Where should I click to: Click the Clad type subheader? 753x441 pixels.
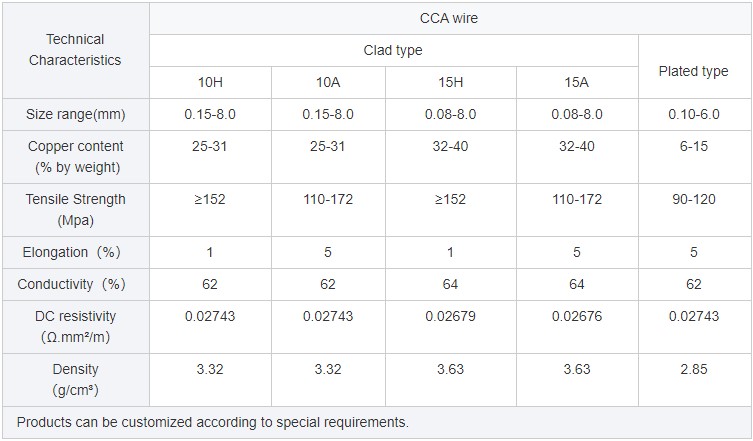[x=393, y=50]
